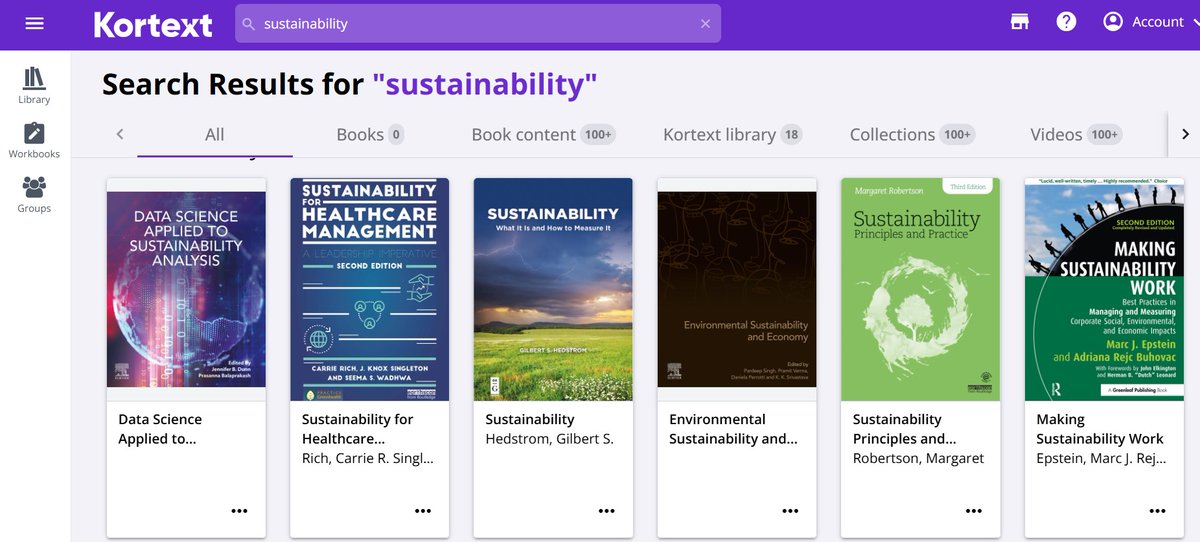The height and width of the screenshot is (542, 1200).
Task: Switch to the Books tab
Action: coord(370,134)
